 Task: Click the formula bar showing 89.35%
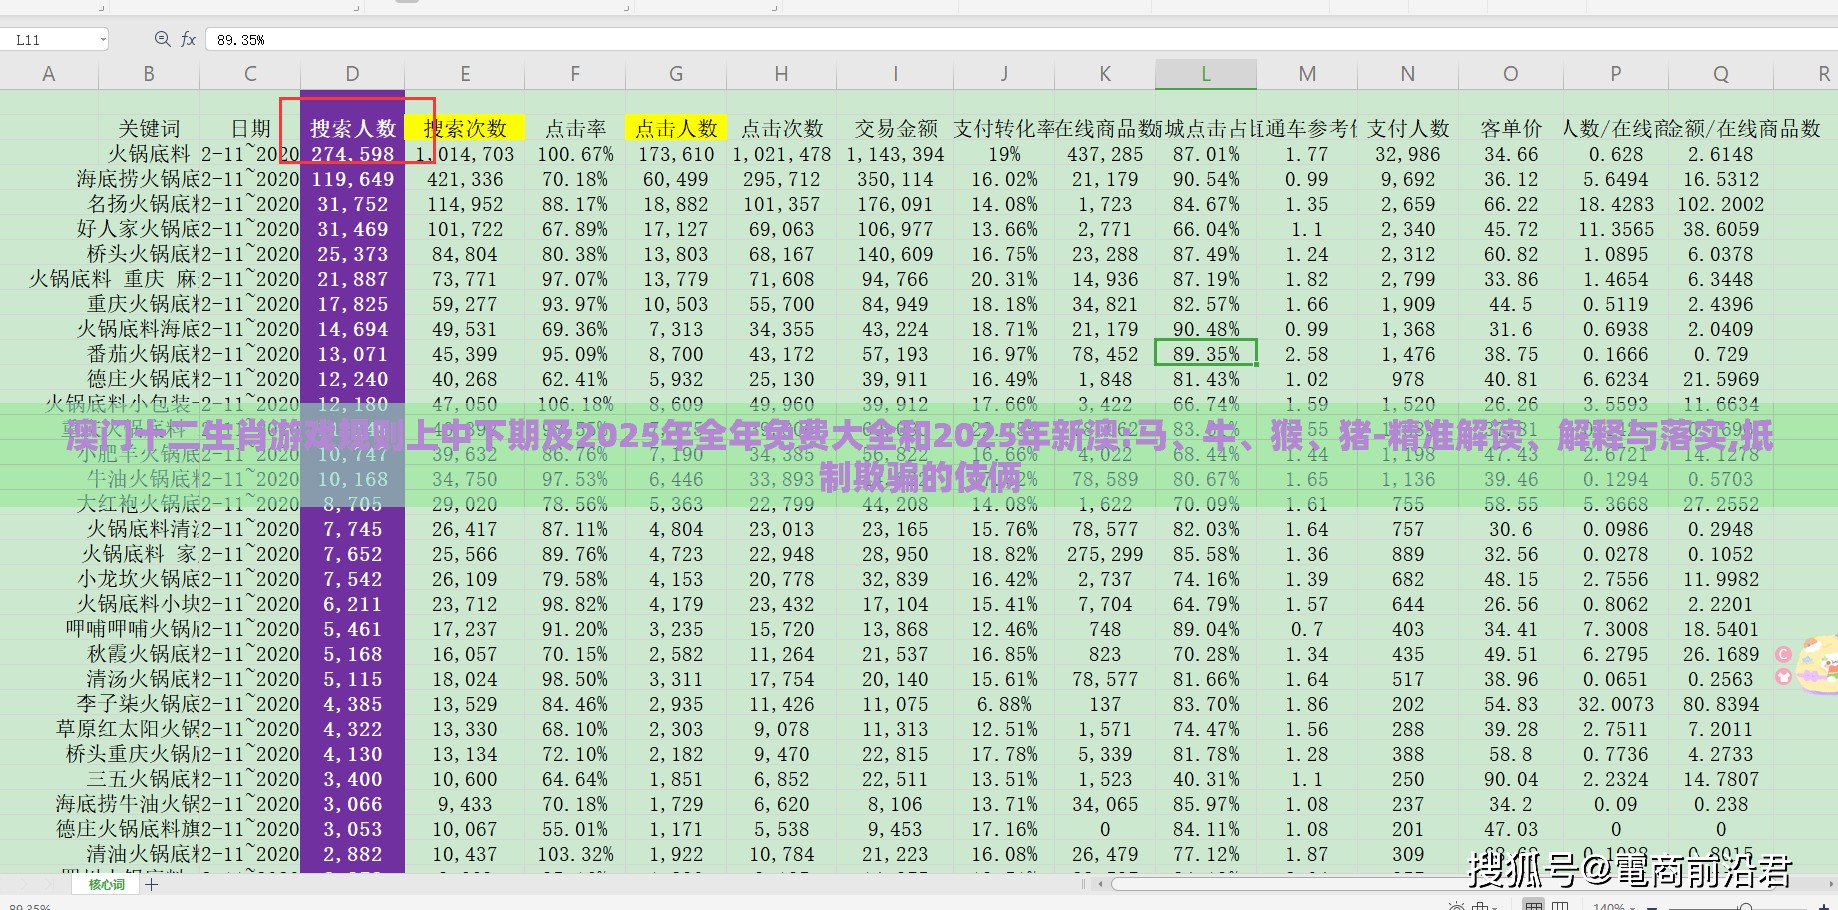pos(1020,40)
